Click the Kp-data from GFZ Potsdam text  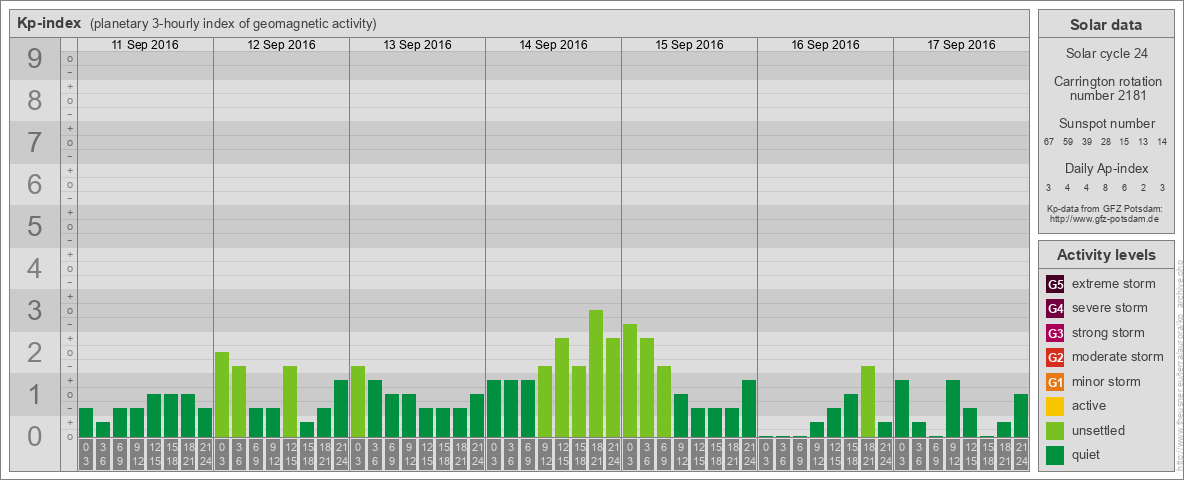point(1104,208)
